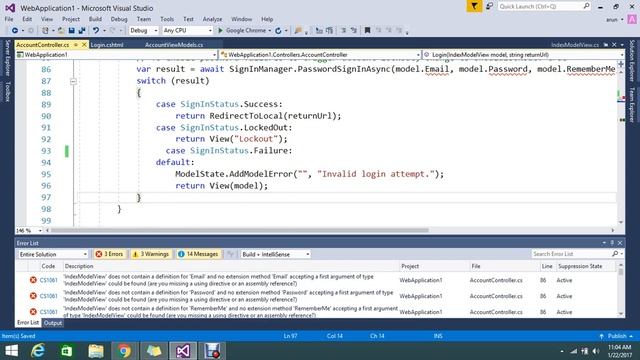640x360 pixels.
Task: Open the Solution Explorer side tab
Action: coord(632,60)
